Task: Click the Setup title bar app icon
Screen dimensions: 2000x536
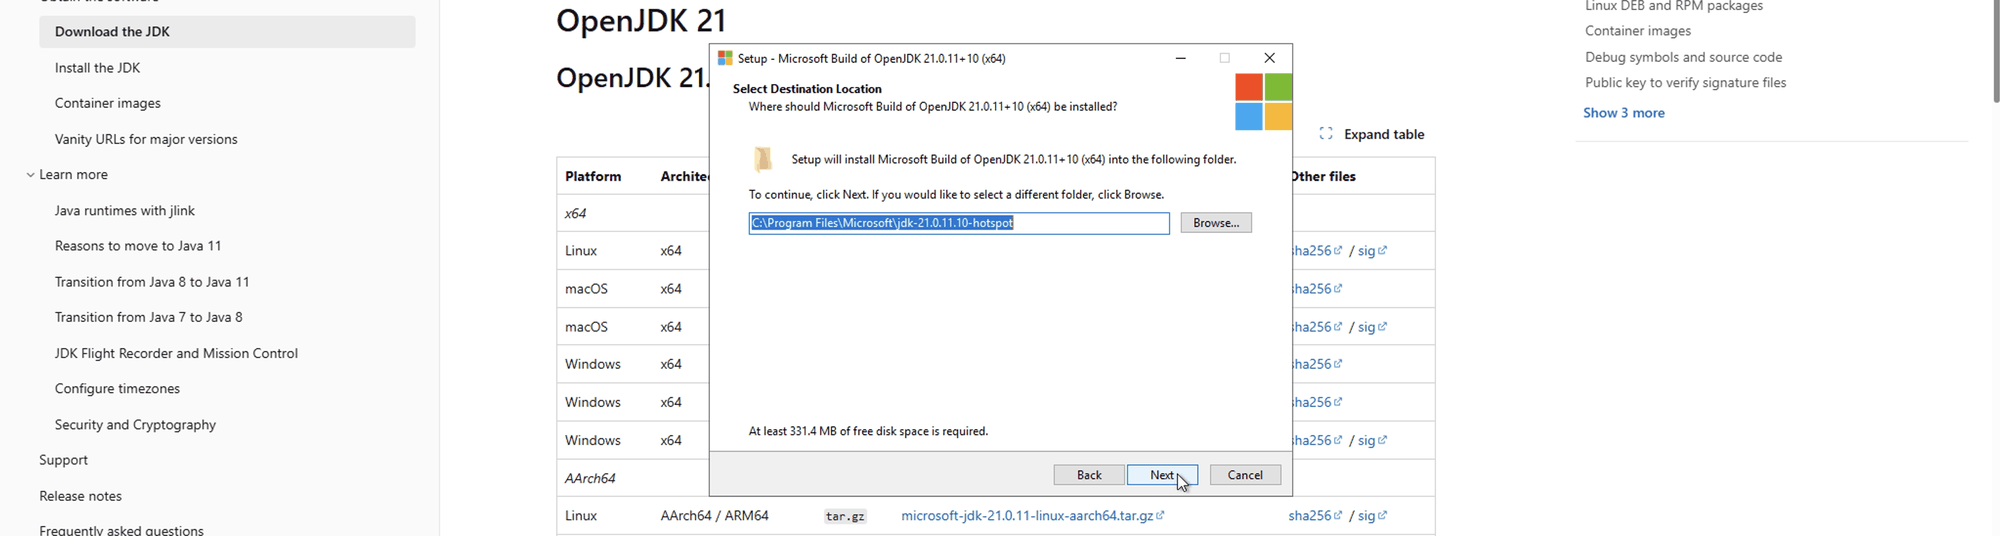Action: 725,58
